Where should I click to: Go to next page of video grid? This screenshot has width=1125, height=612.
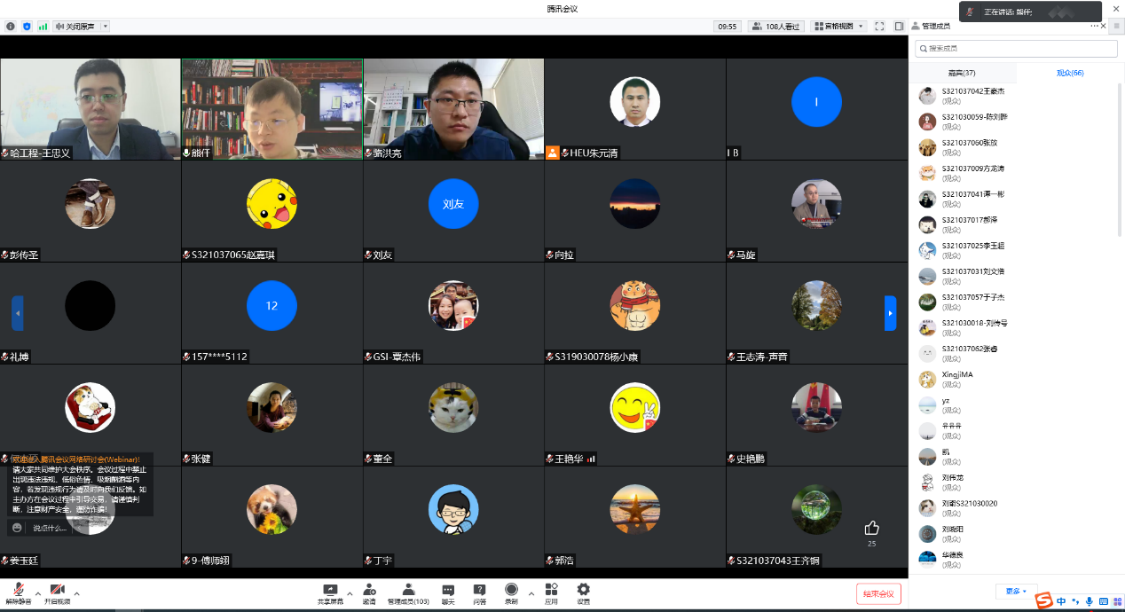pos(890,313)
